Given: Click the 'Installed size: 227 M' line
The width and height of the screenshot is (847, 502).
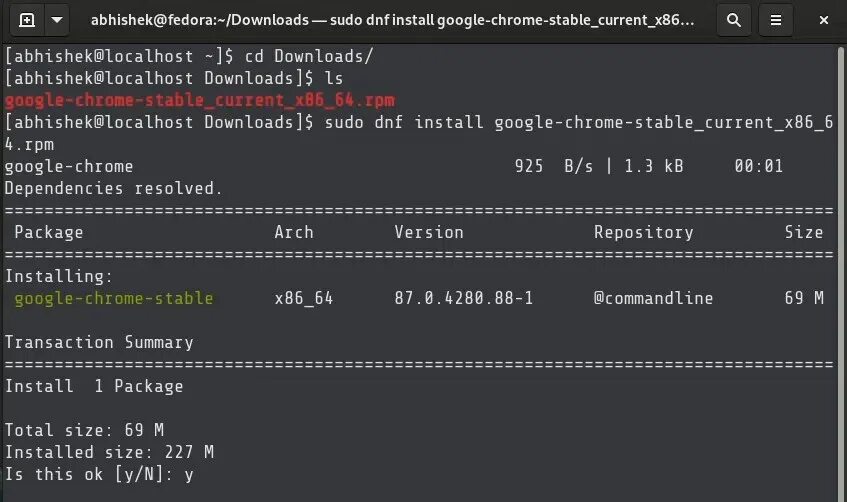Looking at the screenshot, I should (x=109, y=452).
